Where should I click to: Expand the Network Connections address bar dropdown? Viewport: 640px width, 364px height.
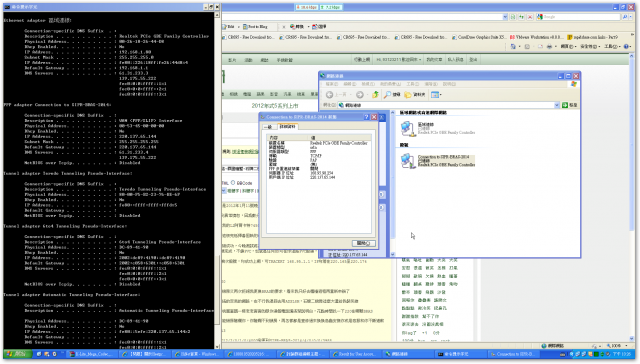[x=557, y=105]
